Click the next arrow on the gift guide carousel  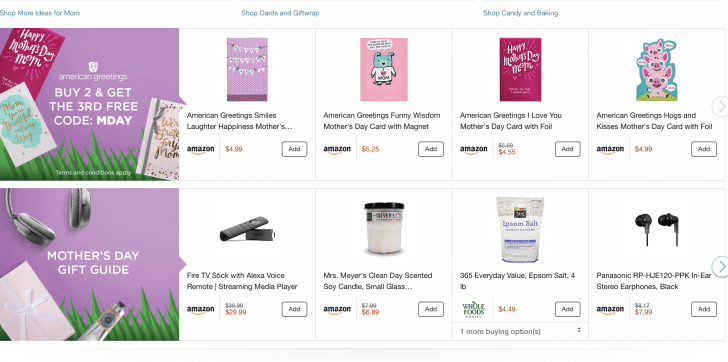tap(721, 267)
